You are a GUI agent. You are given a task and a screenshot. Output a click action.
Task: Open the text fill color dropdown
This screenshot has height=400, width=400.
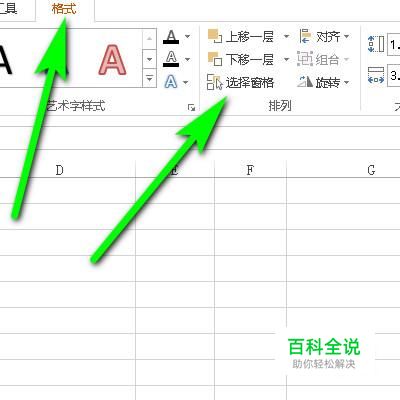187,37
